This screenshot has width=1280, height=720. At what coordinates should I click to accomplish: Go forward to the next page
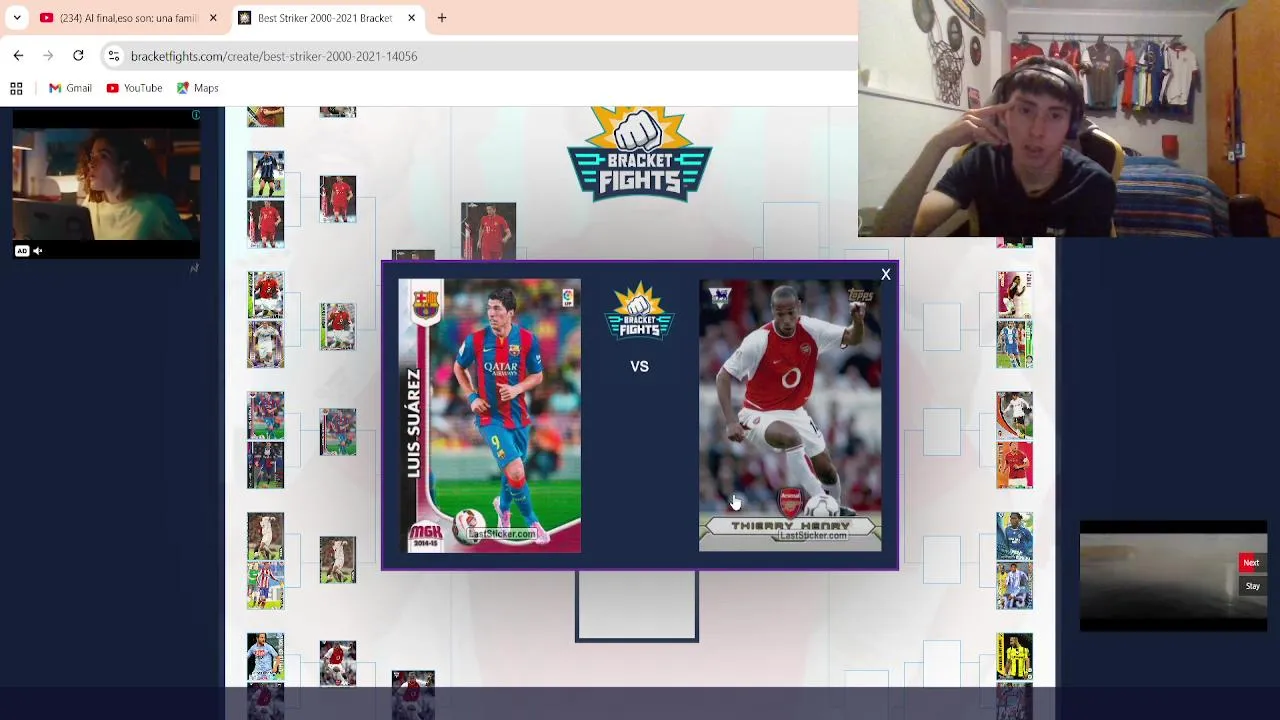pos(48,56)
